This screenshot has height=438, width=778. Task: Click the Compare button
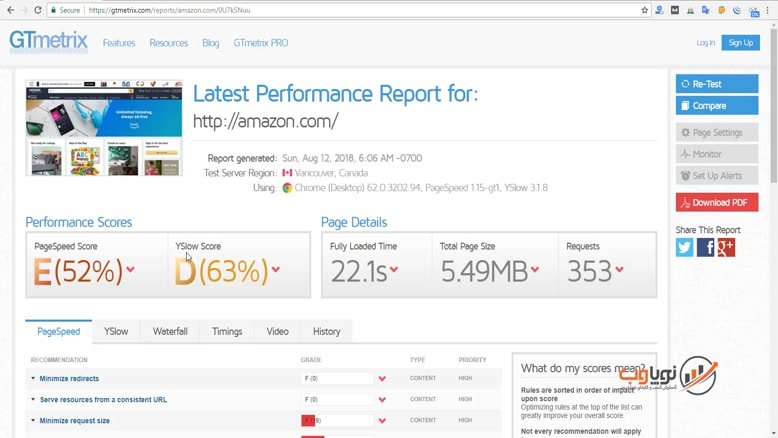[717, 106]
